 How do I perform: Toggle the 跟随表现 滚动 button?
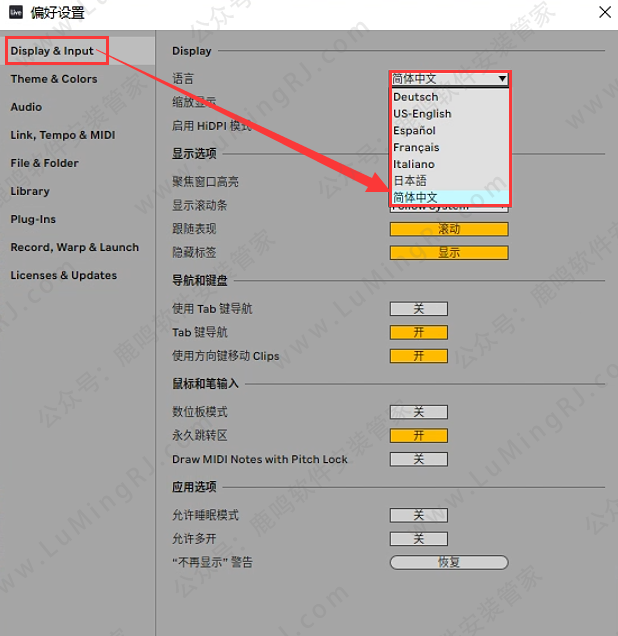[x=449, y=229]
